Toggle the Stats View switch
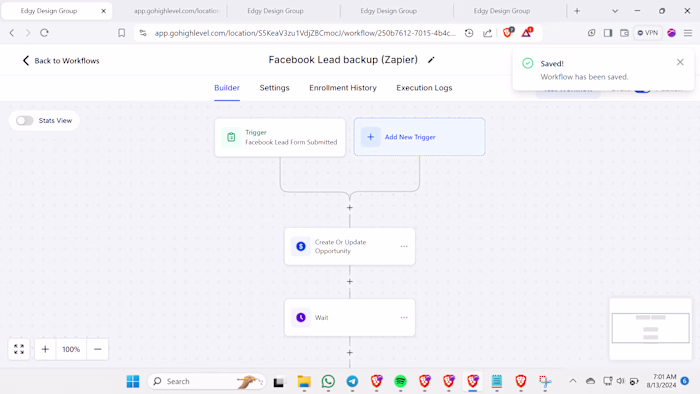Screen dimensions: 700x394 tap(25, 120)
